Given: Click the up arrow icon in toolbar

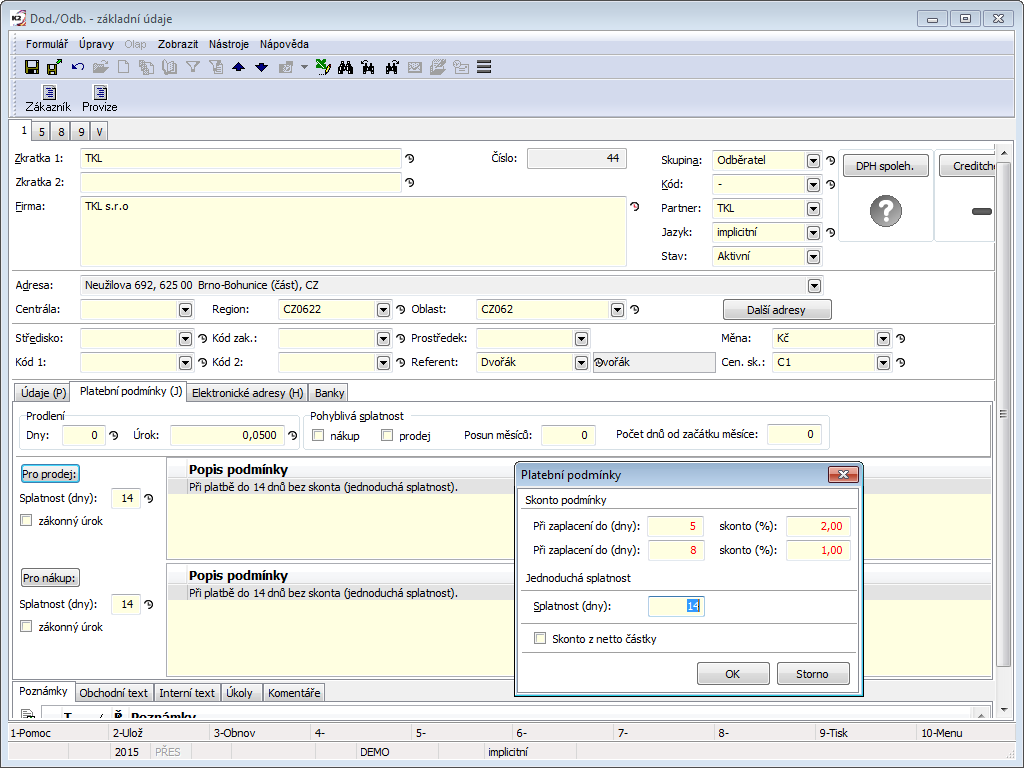Looking at the screenshot, I should click(238, 67).
